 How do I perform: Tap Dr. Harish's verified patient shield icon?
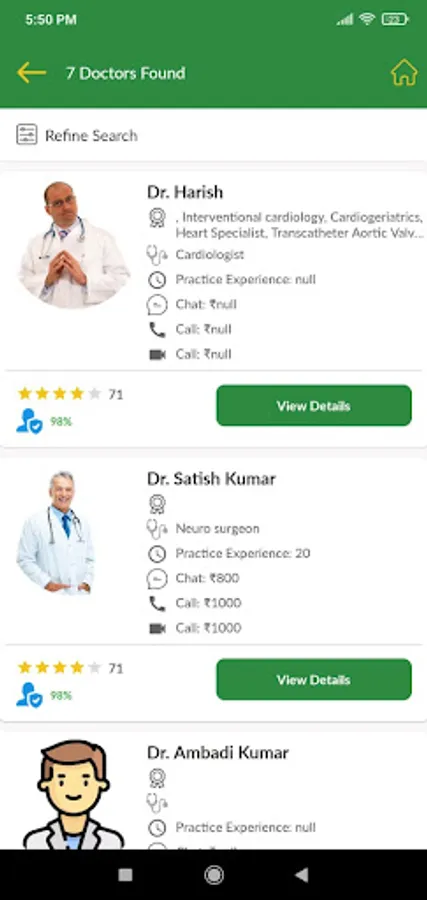(29, 421)
